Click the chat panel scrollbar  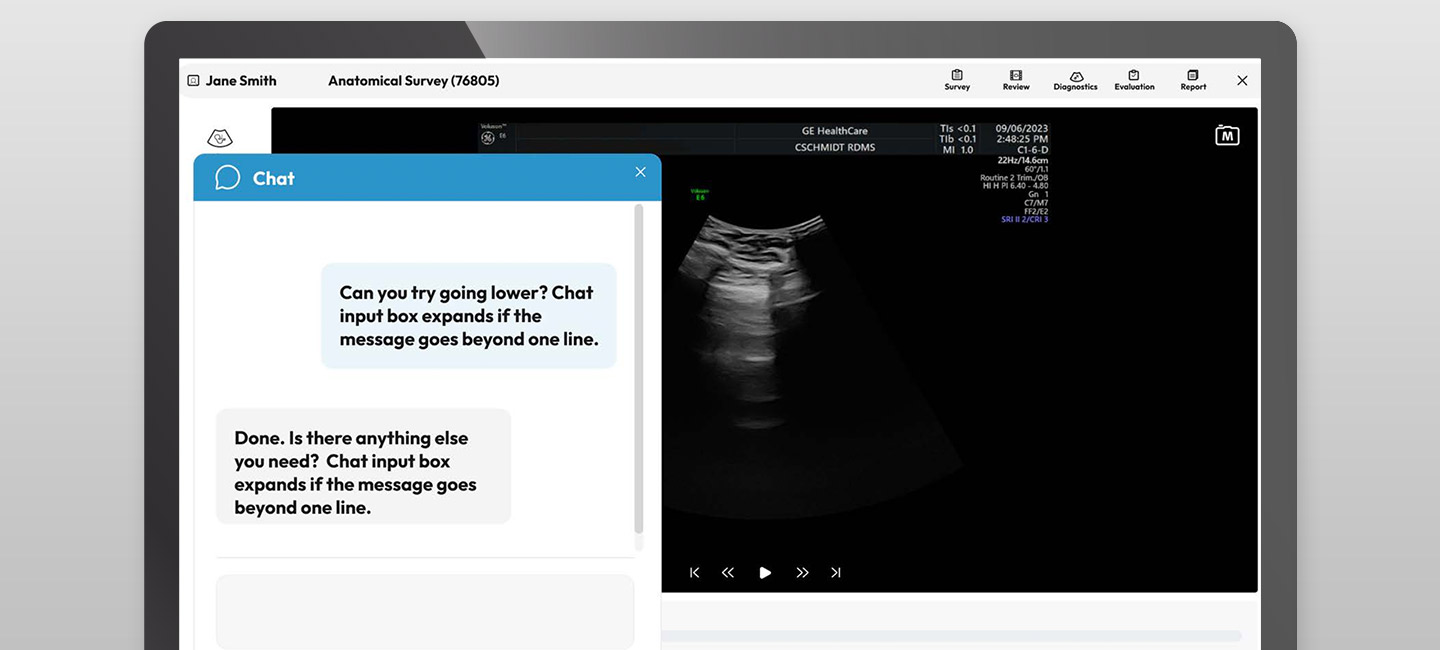pos(639,370)
